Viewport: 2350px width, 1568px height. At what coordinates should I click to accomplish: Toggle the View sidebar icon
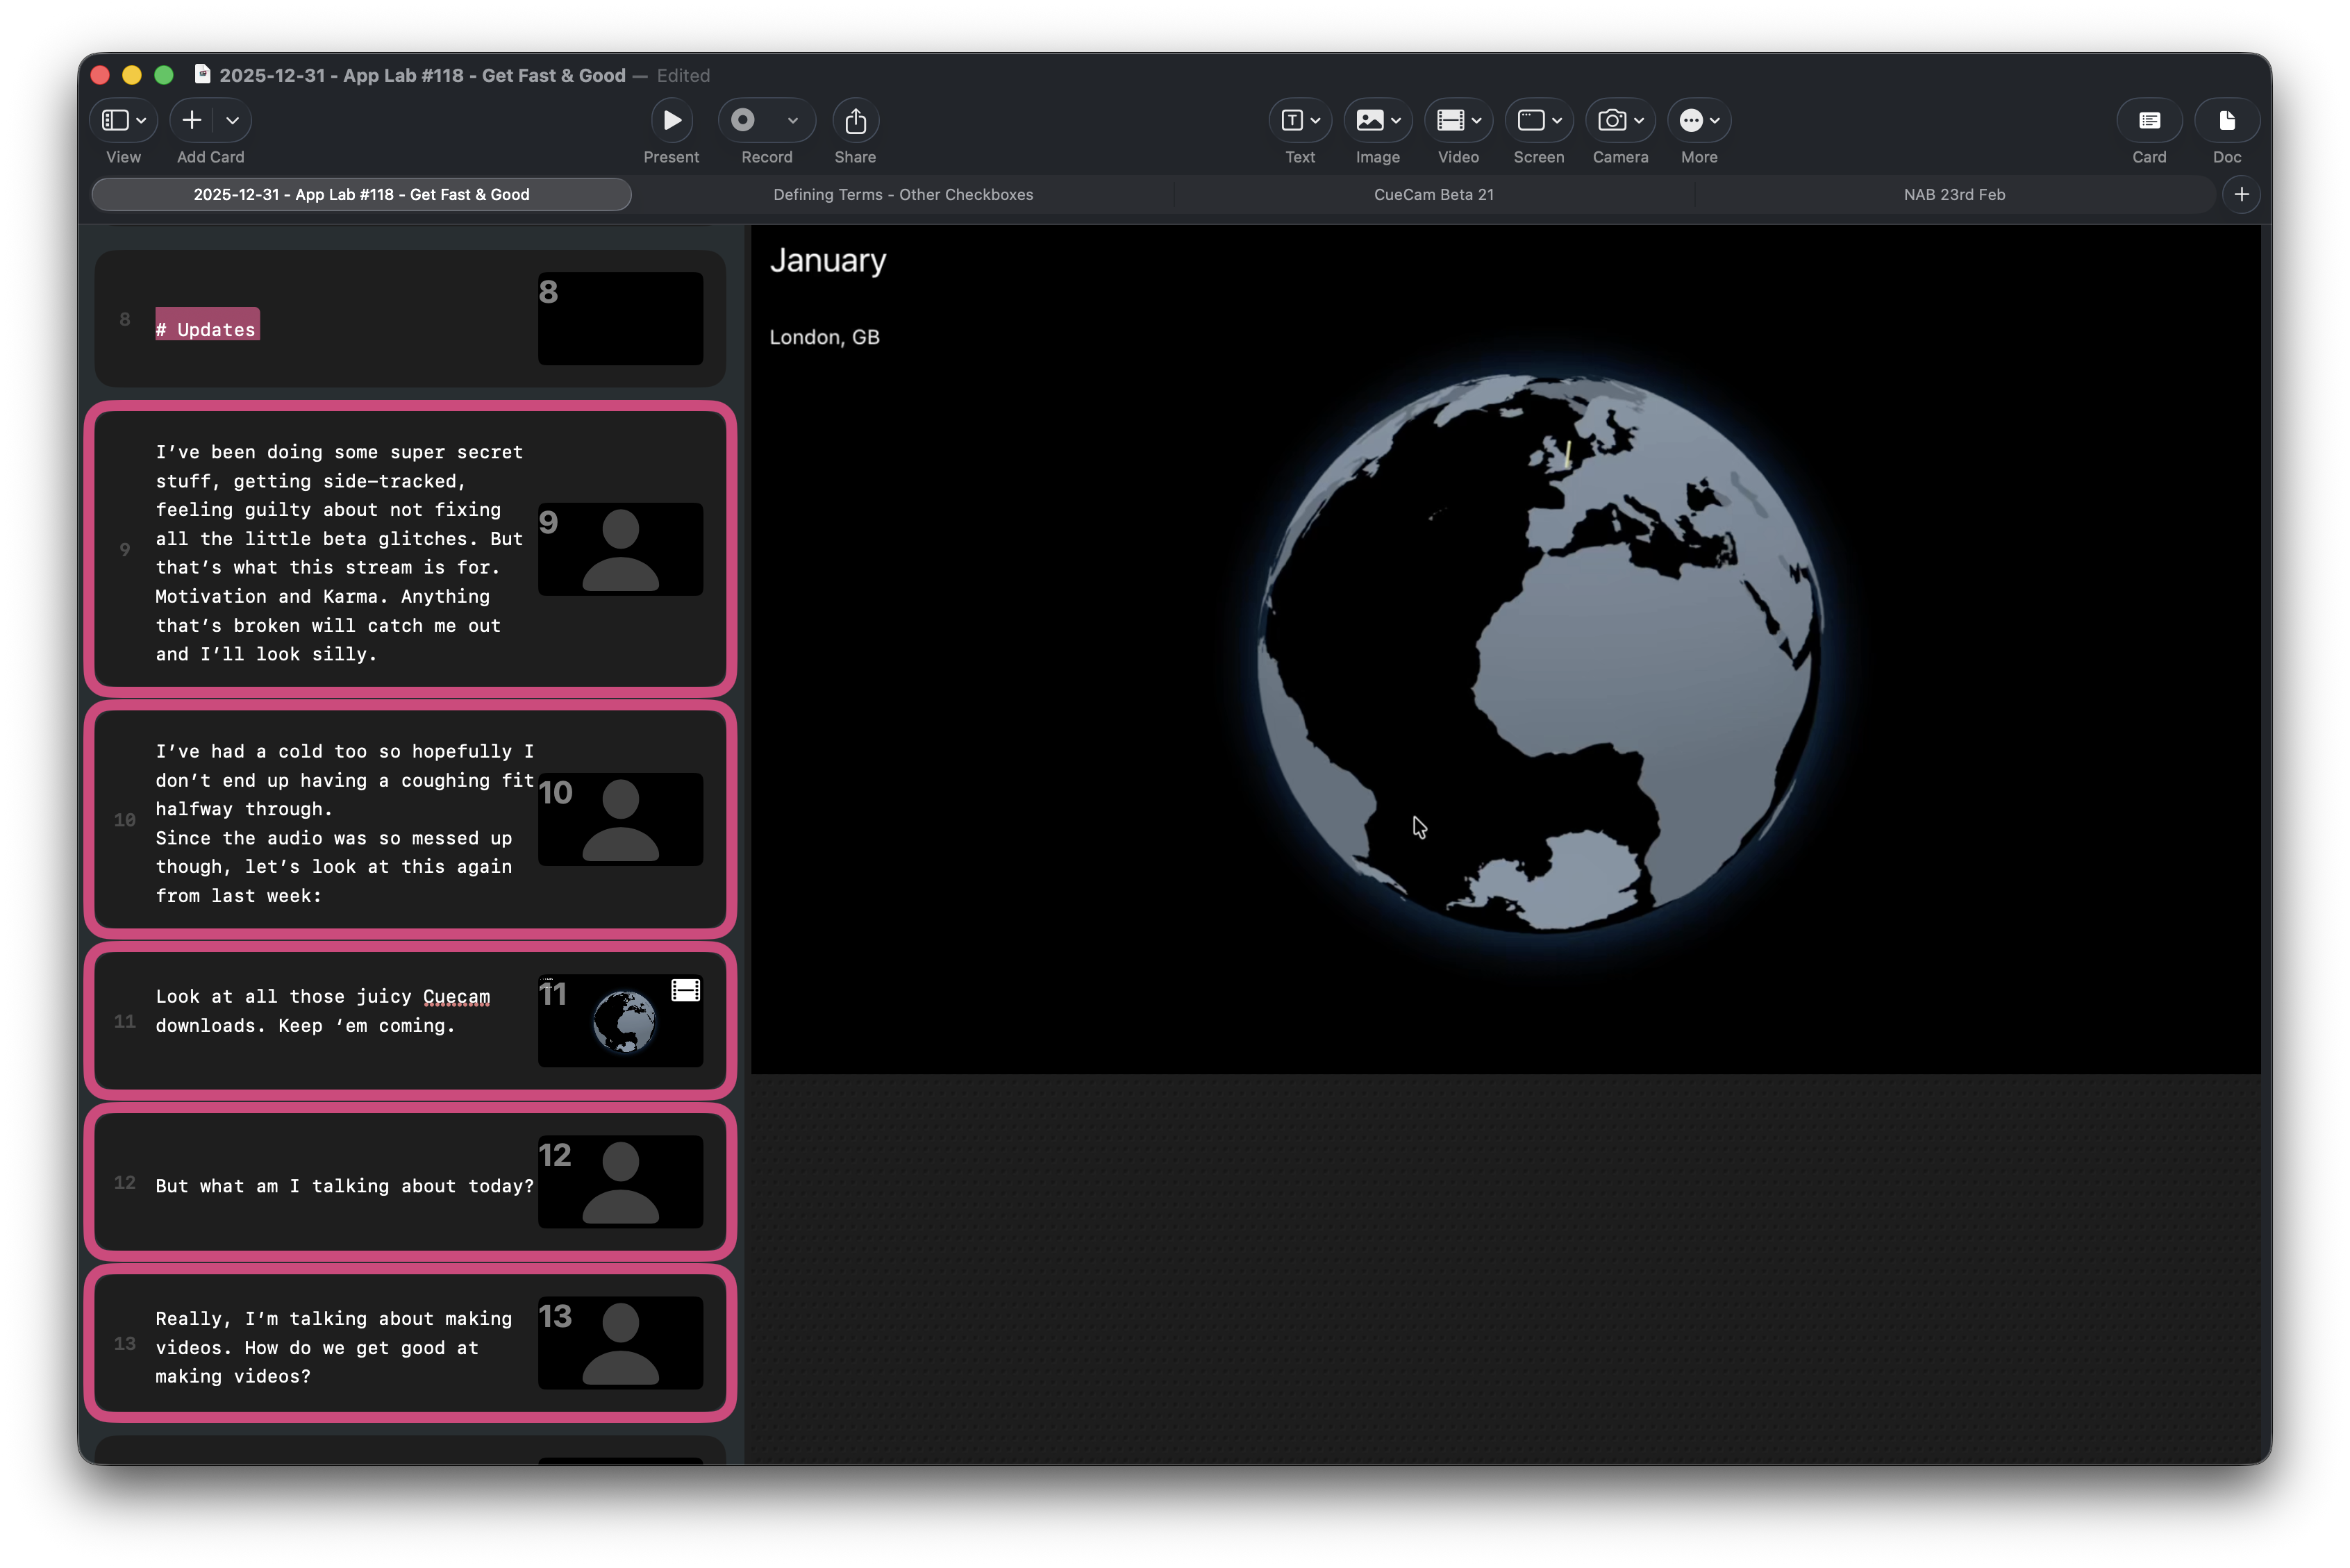tap(116, 120)
